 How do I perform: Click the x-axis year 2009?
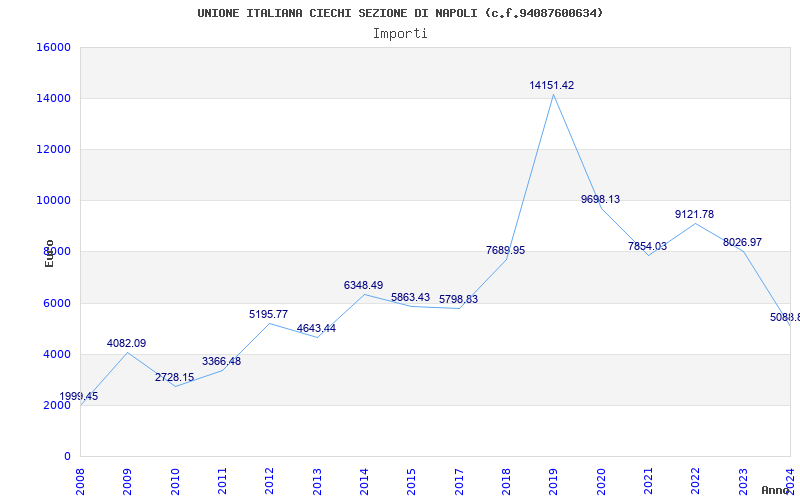point(128,481)
